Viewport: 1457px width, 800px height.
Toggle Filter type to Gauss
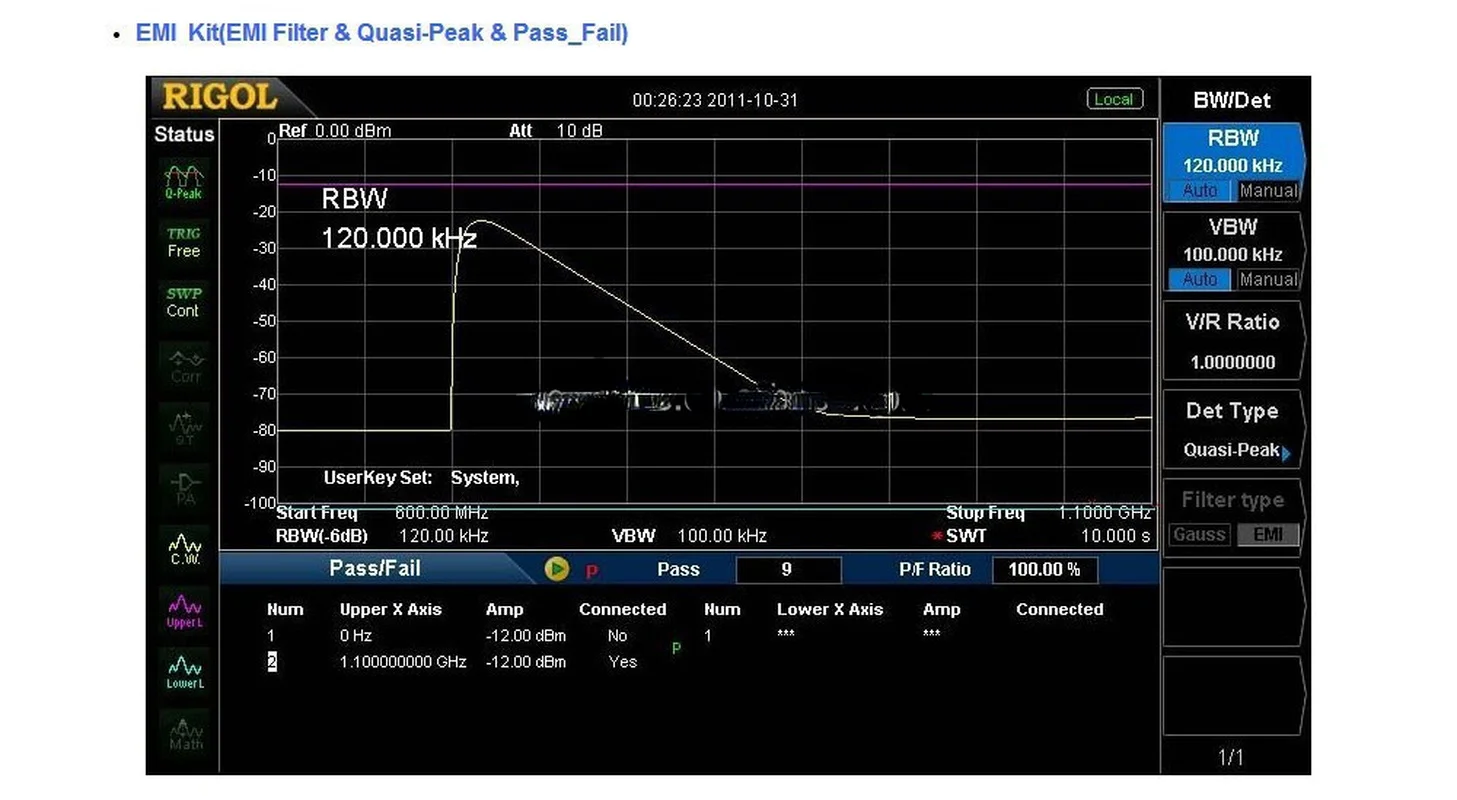coord(1199,534)
